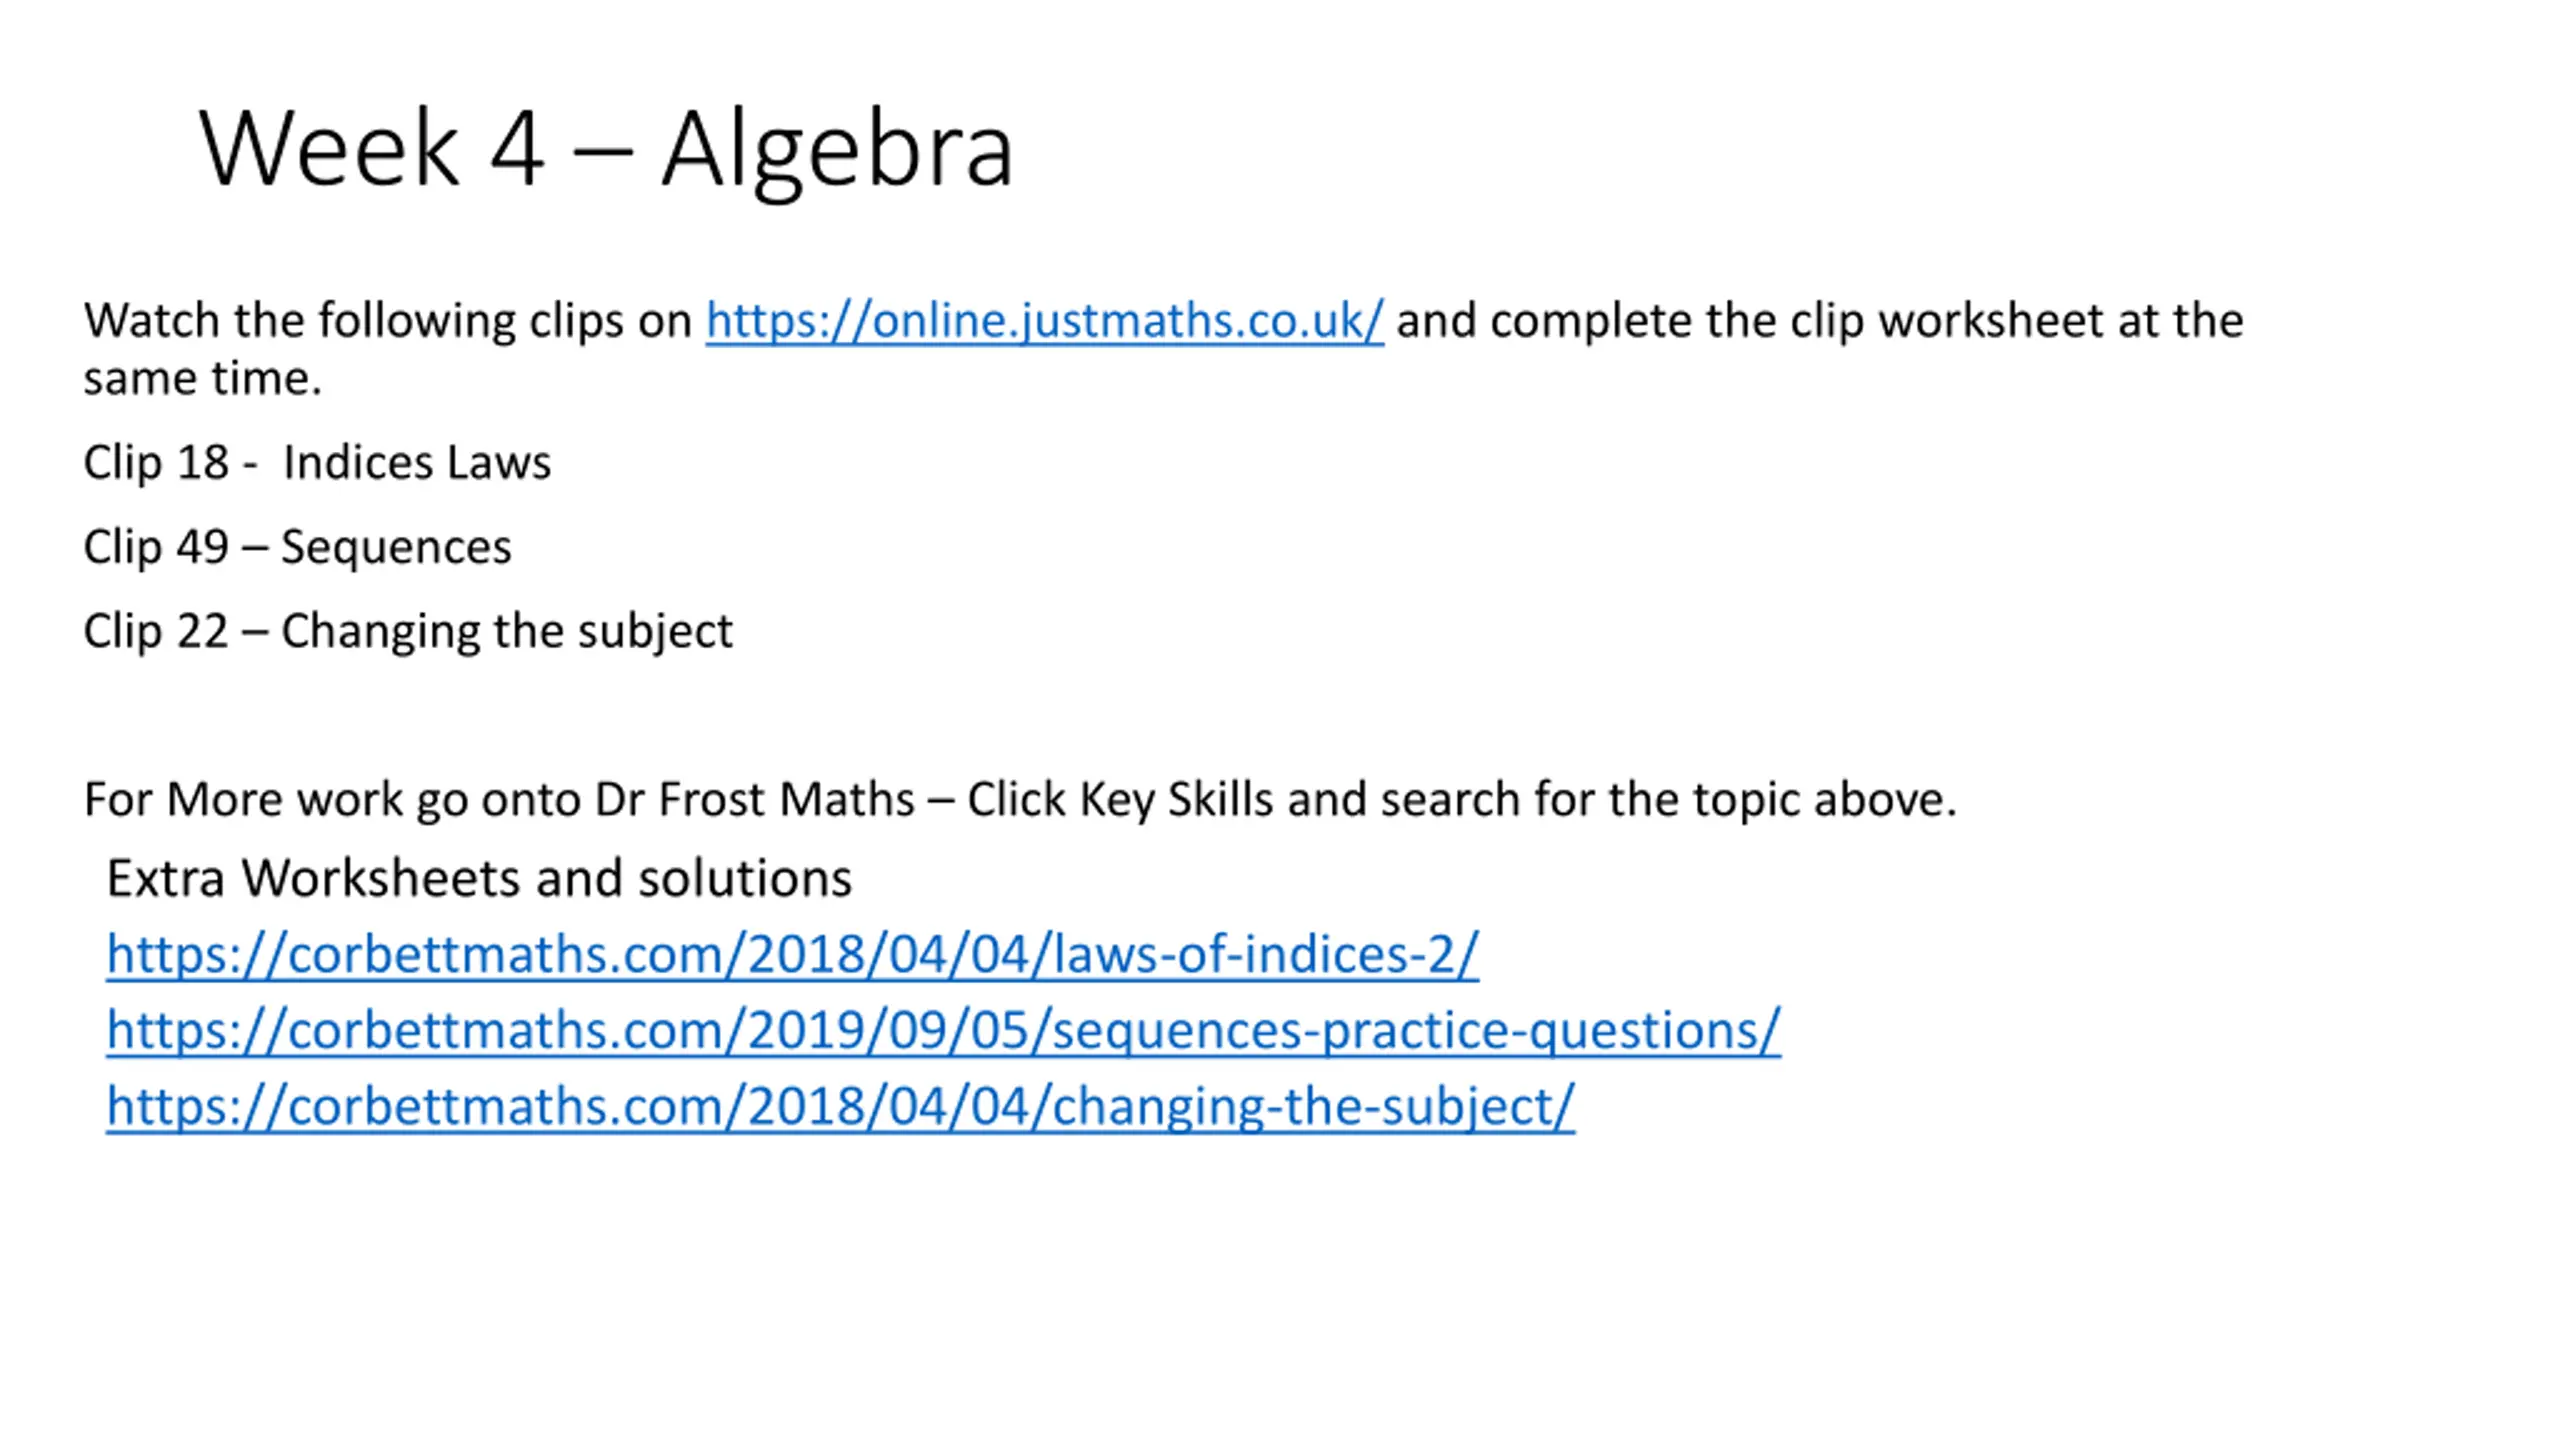Click the Clip 18 - Indices Laws line
The image size is (2560, 1440).
[317, 463]
